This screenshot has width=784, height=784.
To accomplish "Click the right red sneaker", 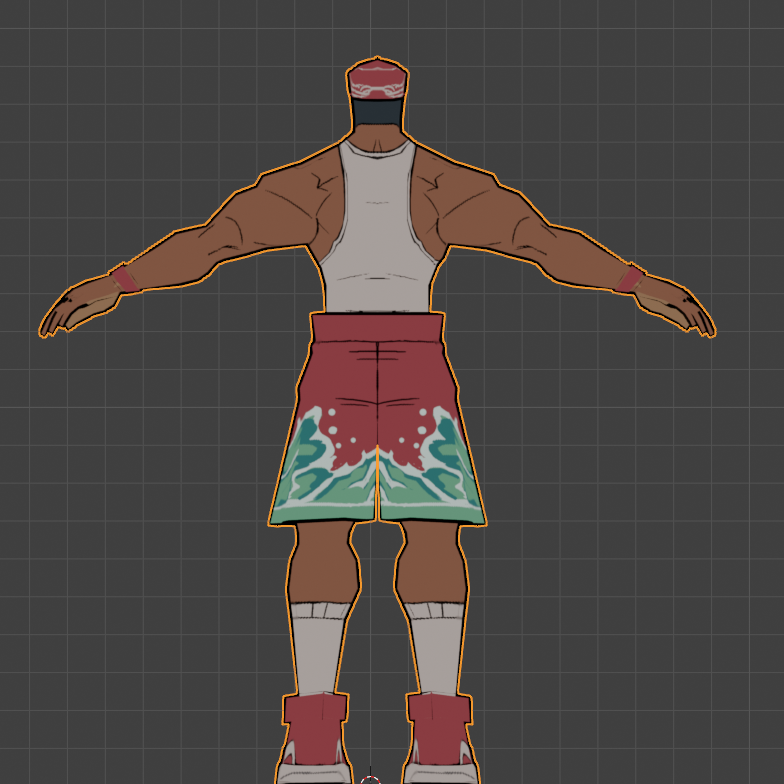I will 441,738.
